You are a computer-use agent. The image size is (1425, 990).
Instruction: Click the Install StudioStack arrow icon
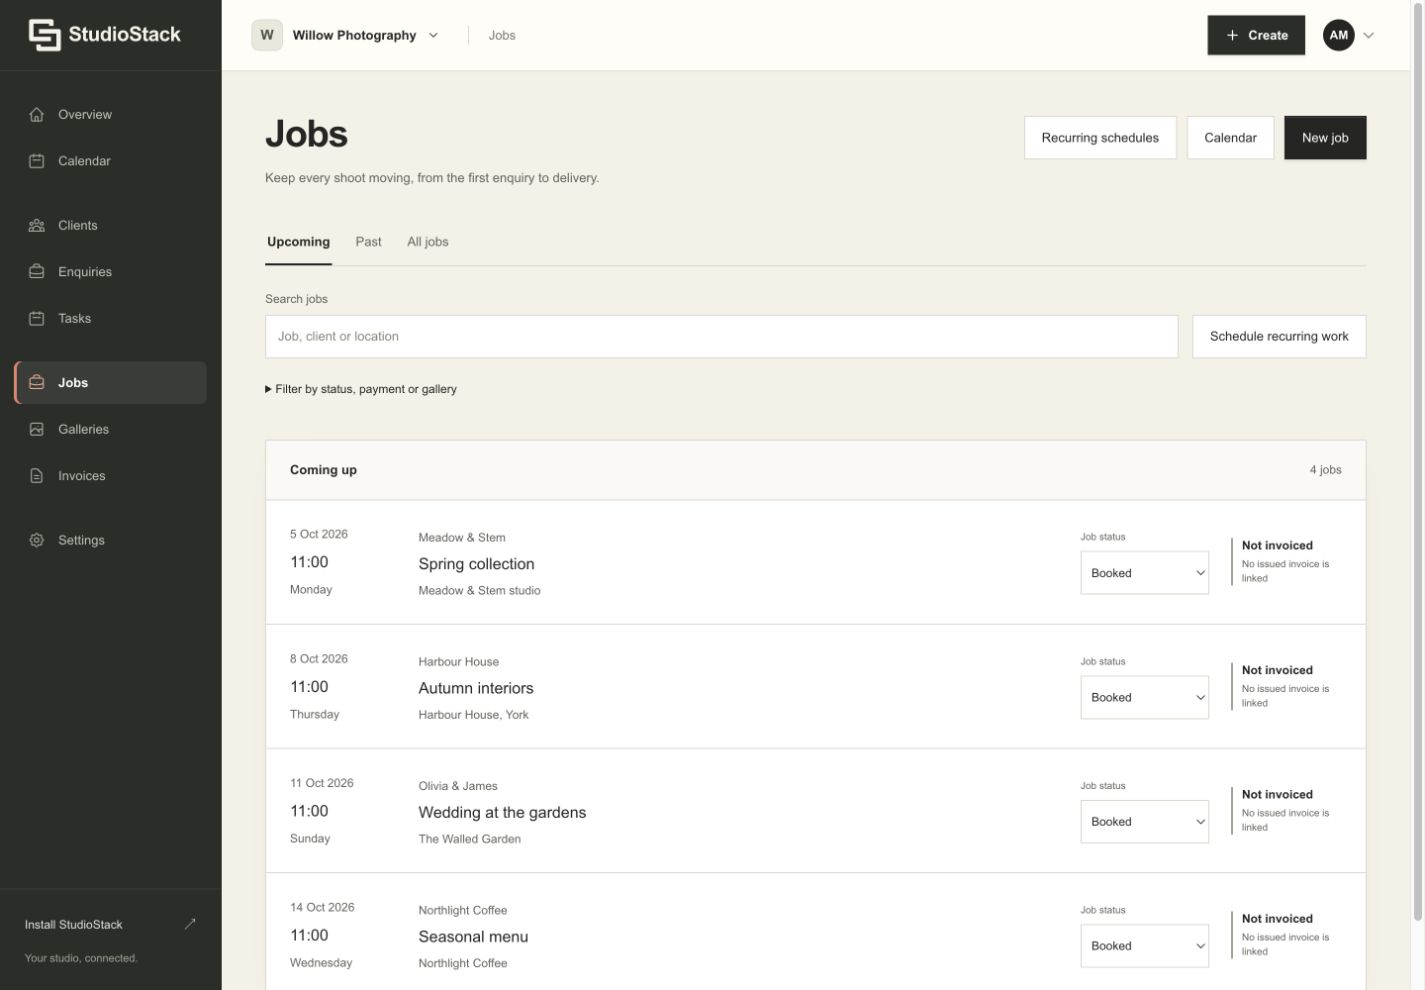[x=190, y=924]
